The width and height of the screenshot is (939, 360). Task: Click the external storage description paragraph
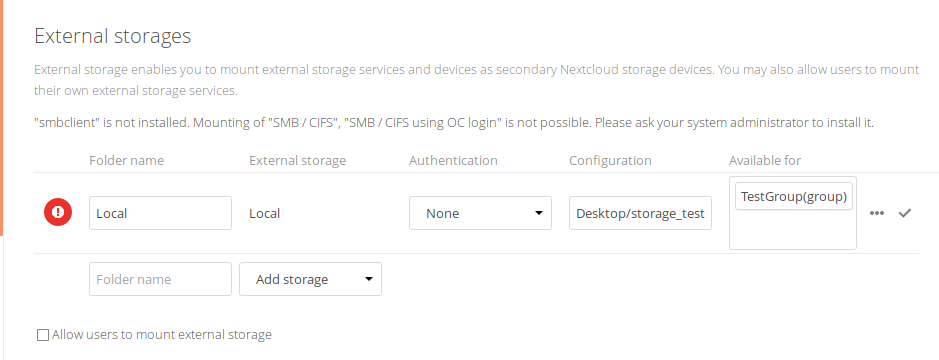477,80
